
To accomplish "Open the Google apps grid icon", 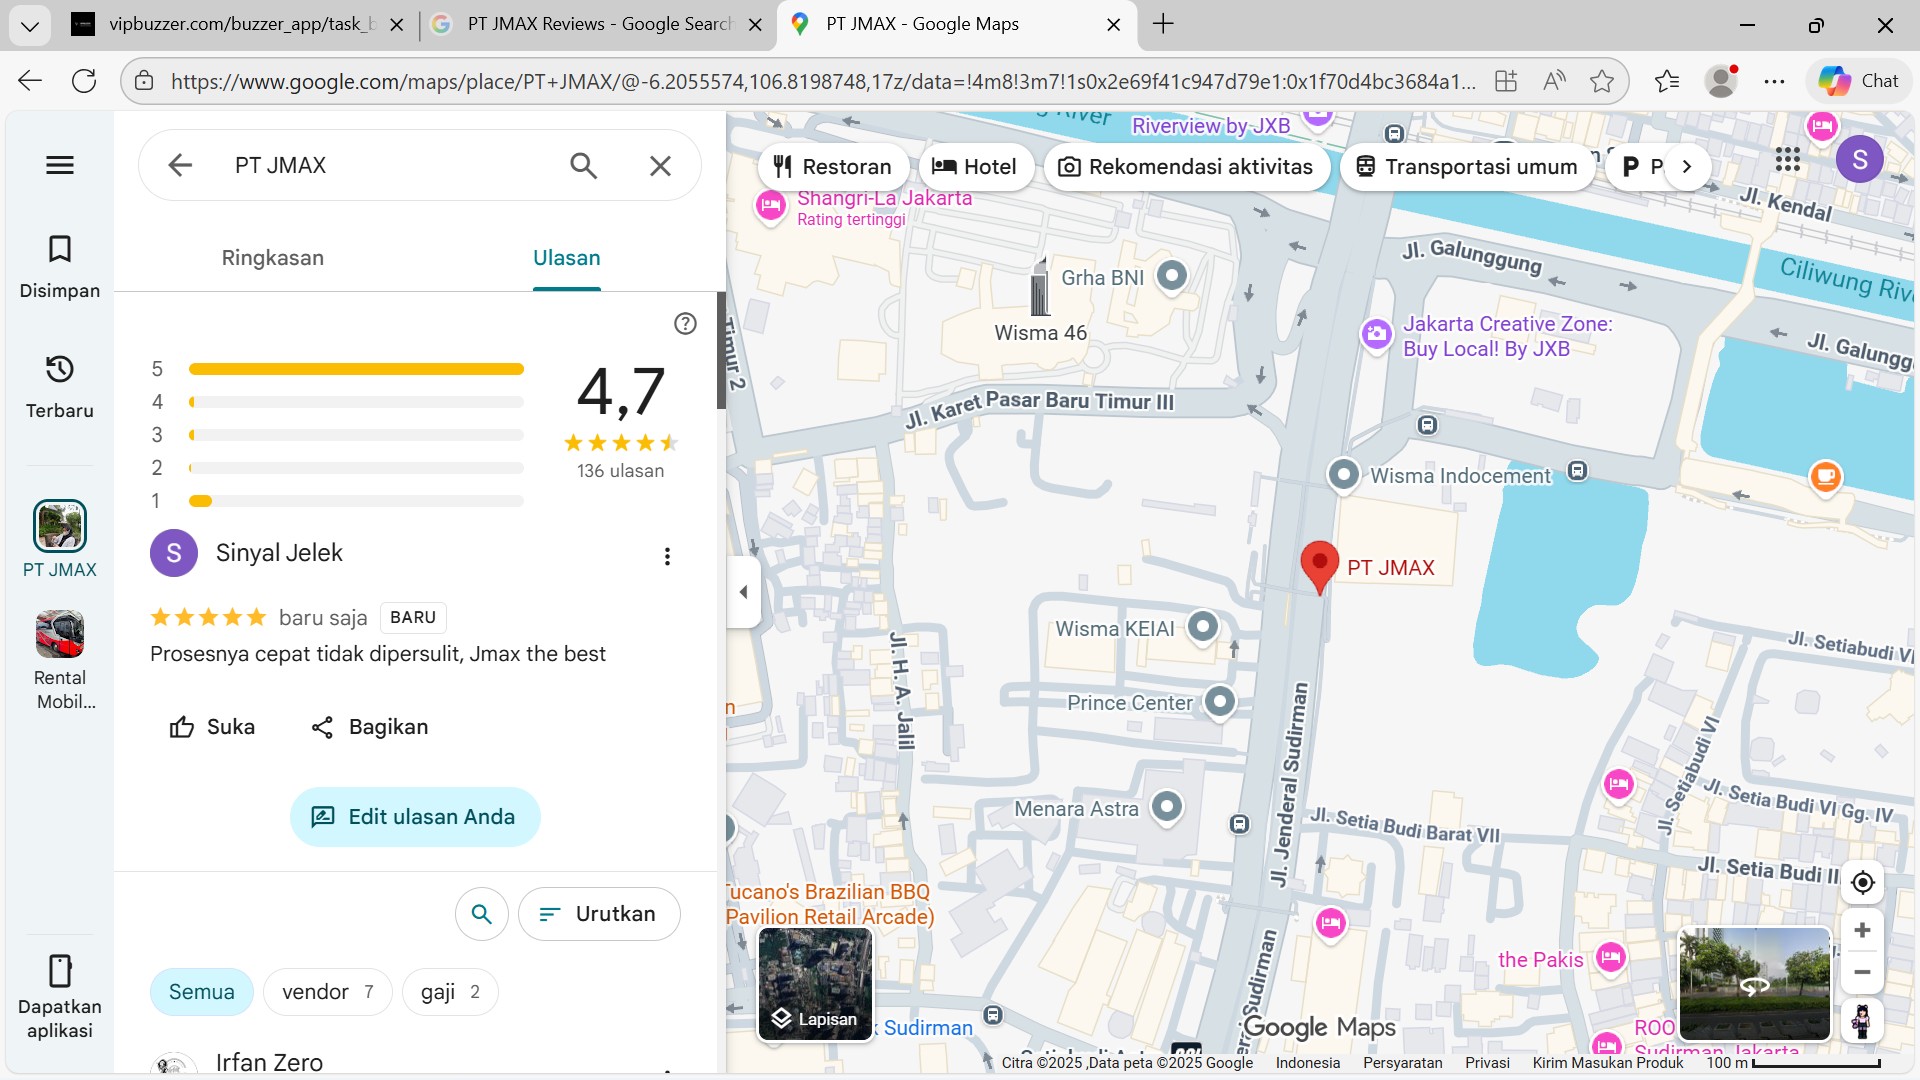I will 1788,160.
